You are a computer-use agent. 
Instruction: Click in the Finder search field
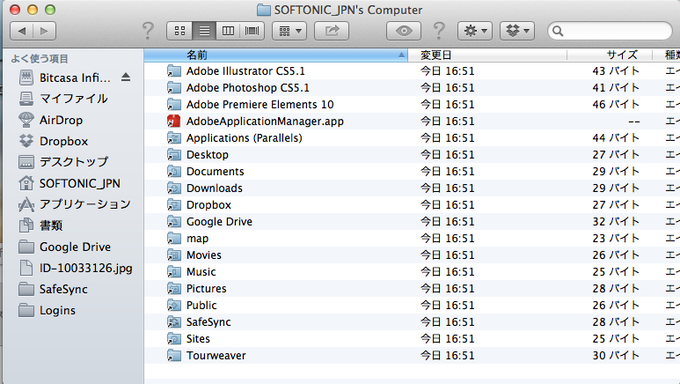[611, 31]
